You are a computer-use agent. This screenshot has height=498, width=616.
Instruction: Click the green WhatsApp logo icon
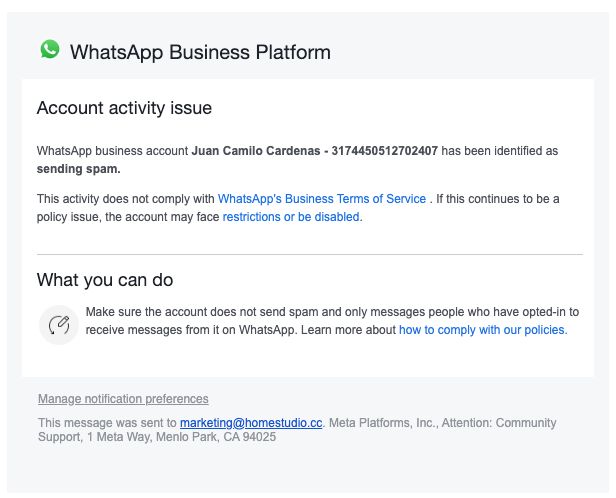(x=50, y=49)
